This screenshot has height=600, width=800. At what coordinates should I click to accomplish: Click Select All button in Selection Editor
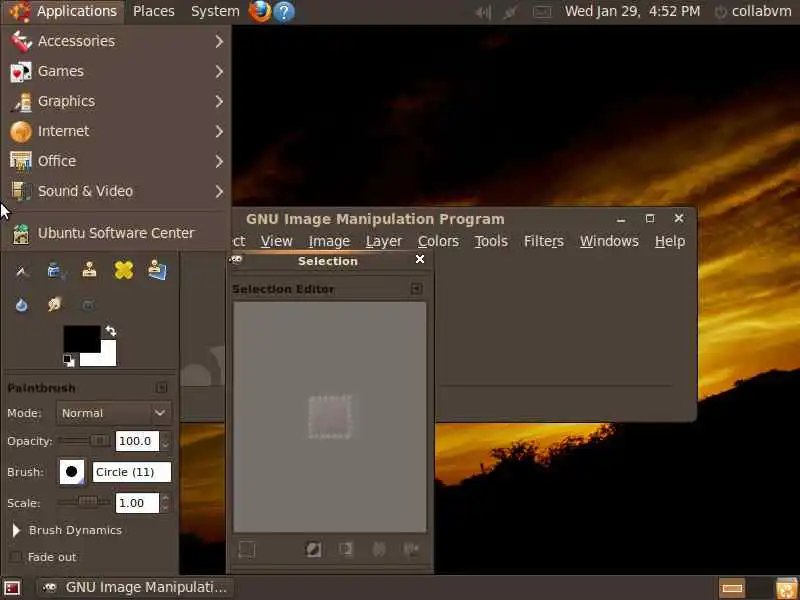pyautogui.click(x=247, y=549)
